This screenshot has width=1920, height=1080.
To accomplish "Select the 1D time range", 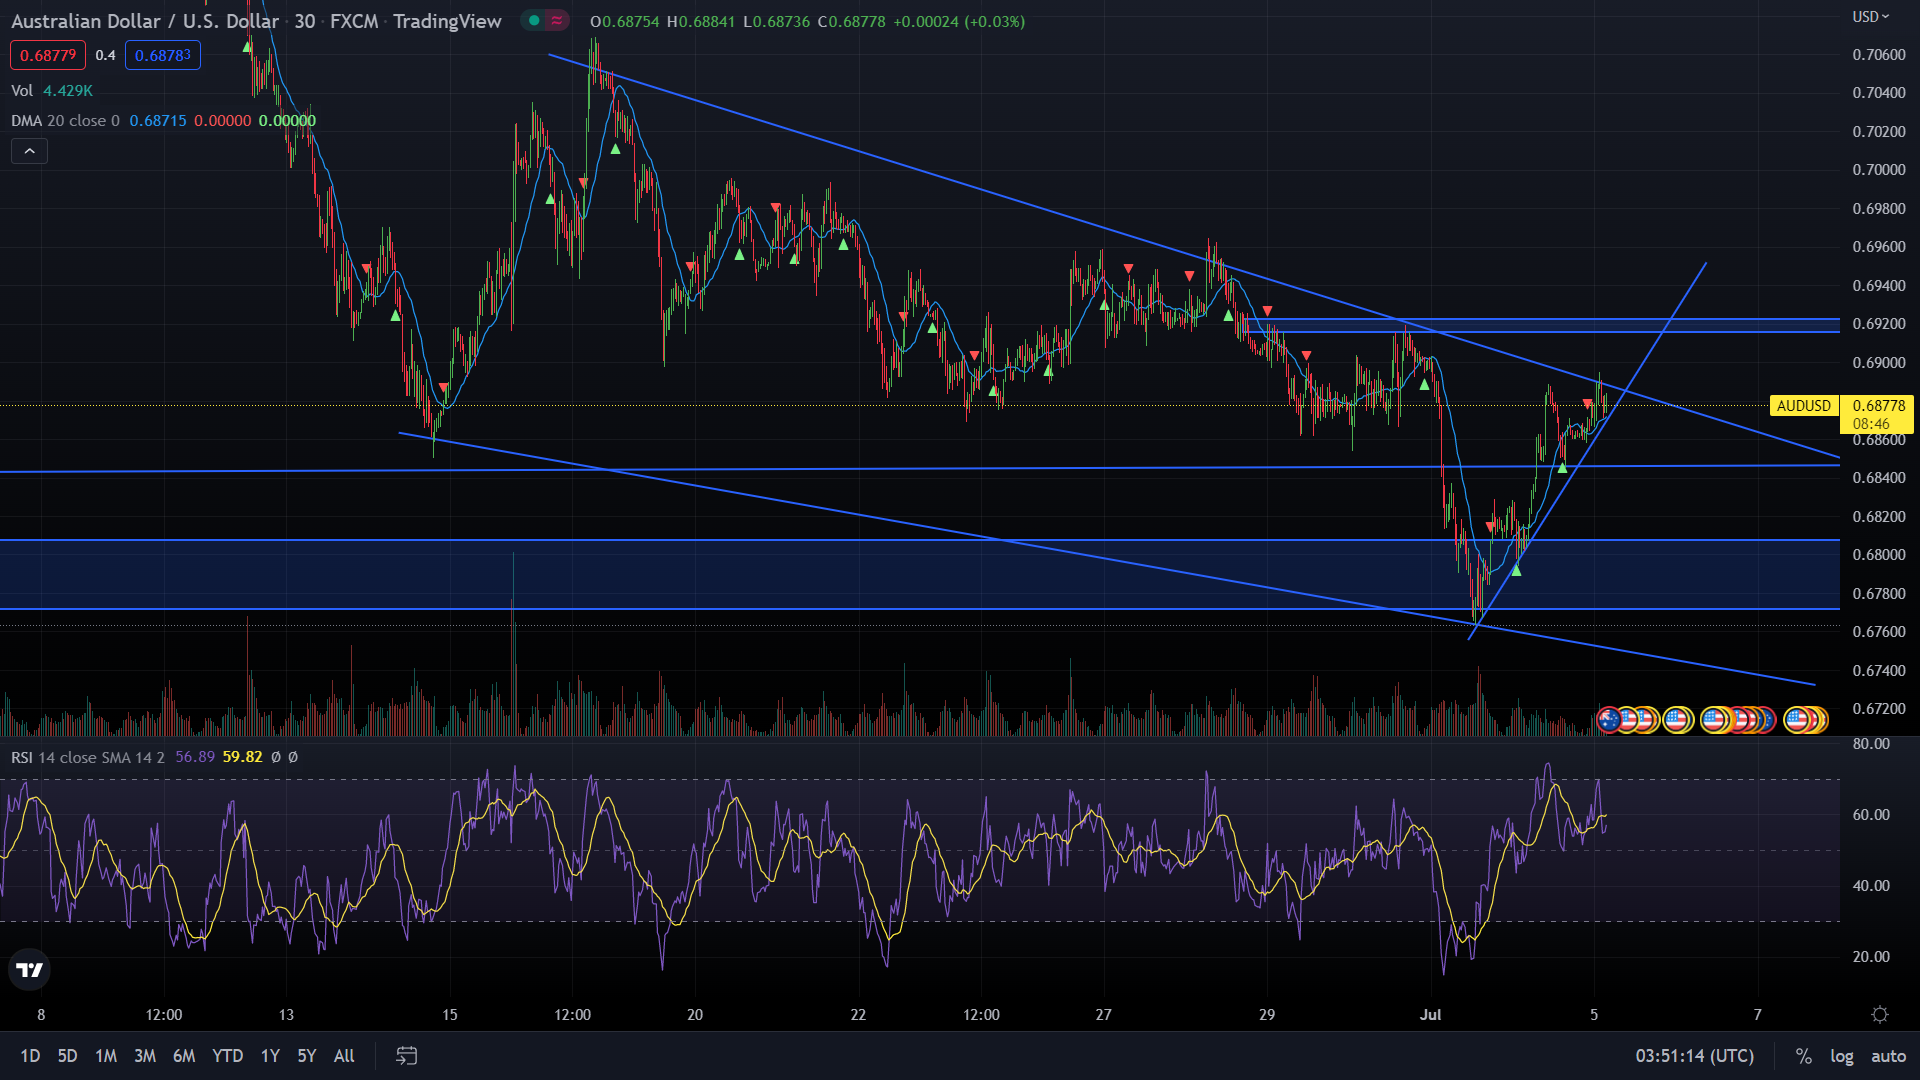I will coord(30,1055).
